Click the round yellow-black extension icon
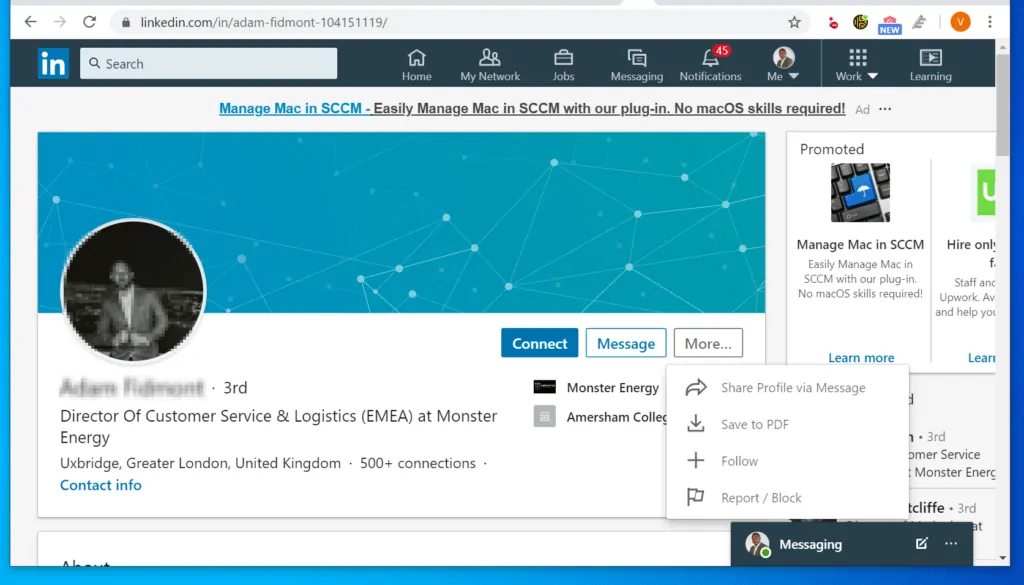The image size is (1024, 585). coord(861,22)
